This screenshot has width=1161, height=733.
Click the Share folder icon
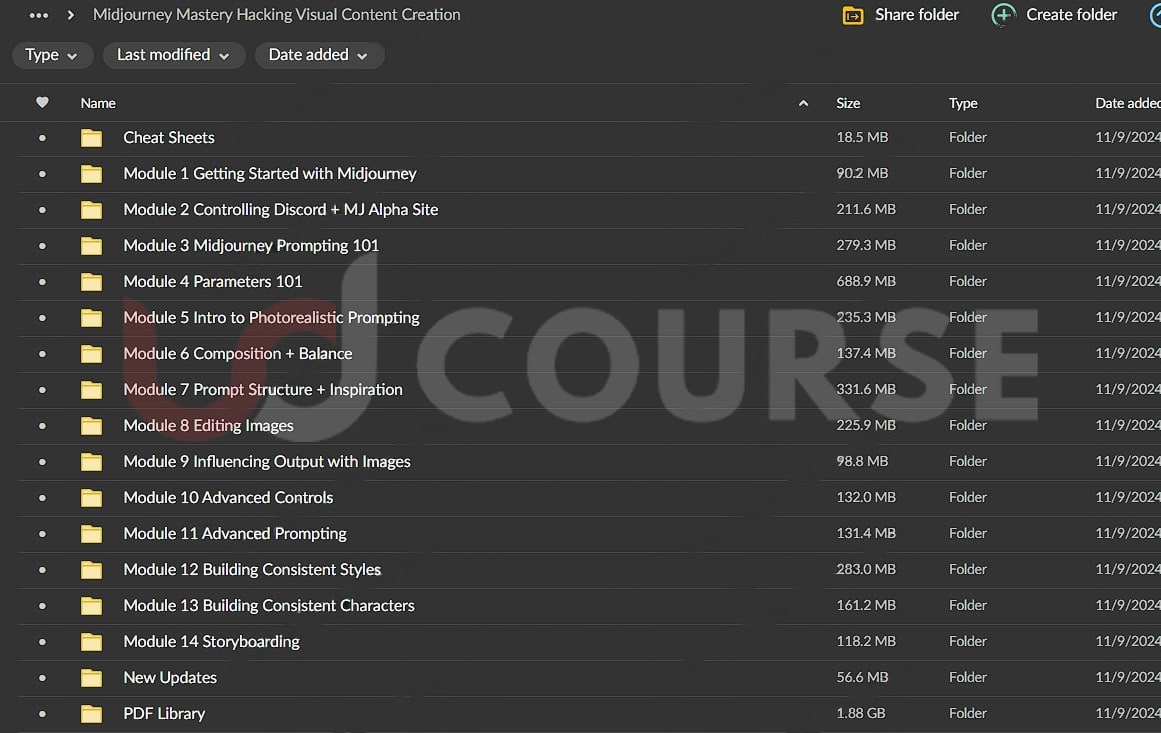click(x=852, y=15)
